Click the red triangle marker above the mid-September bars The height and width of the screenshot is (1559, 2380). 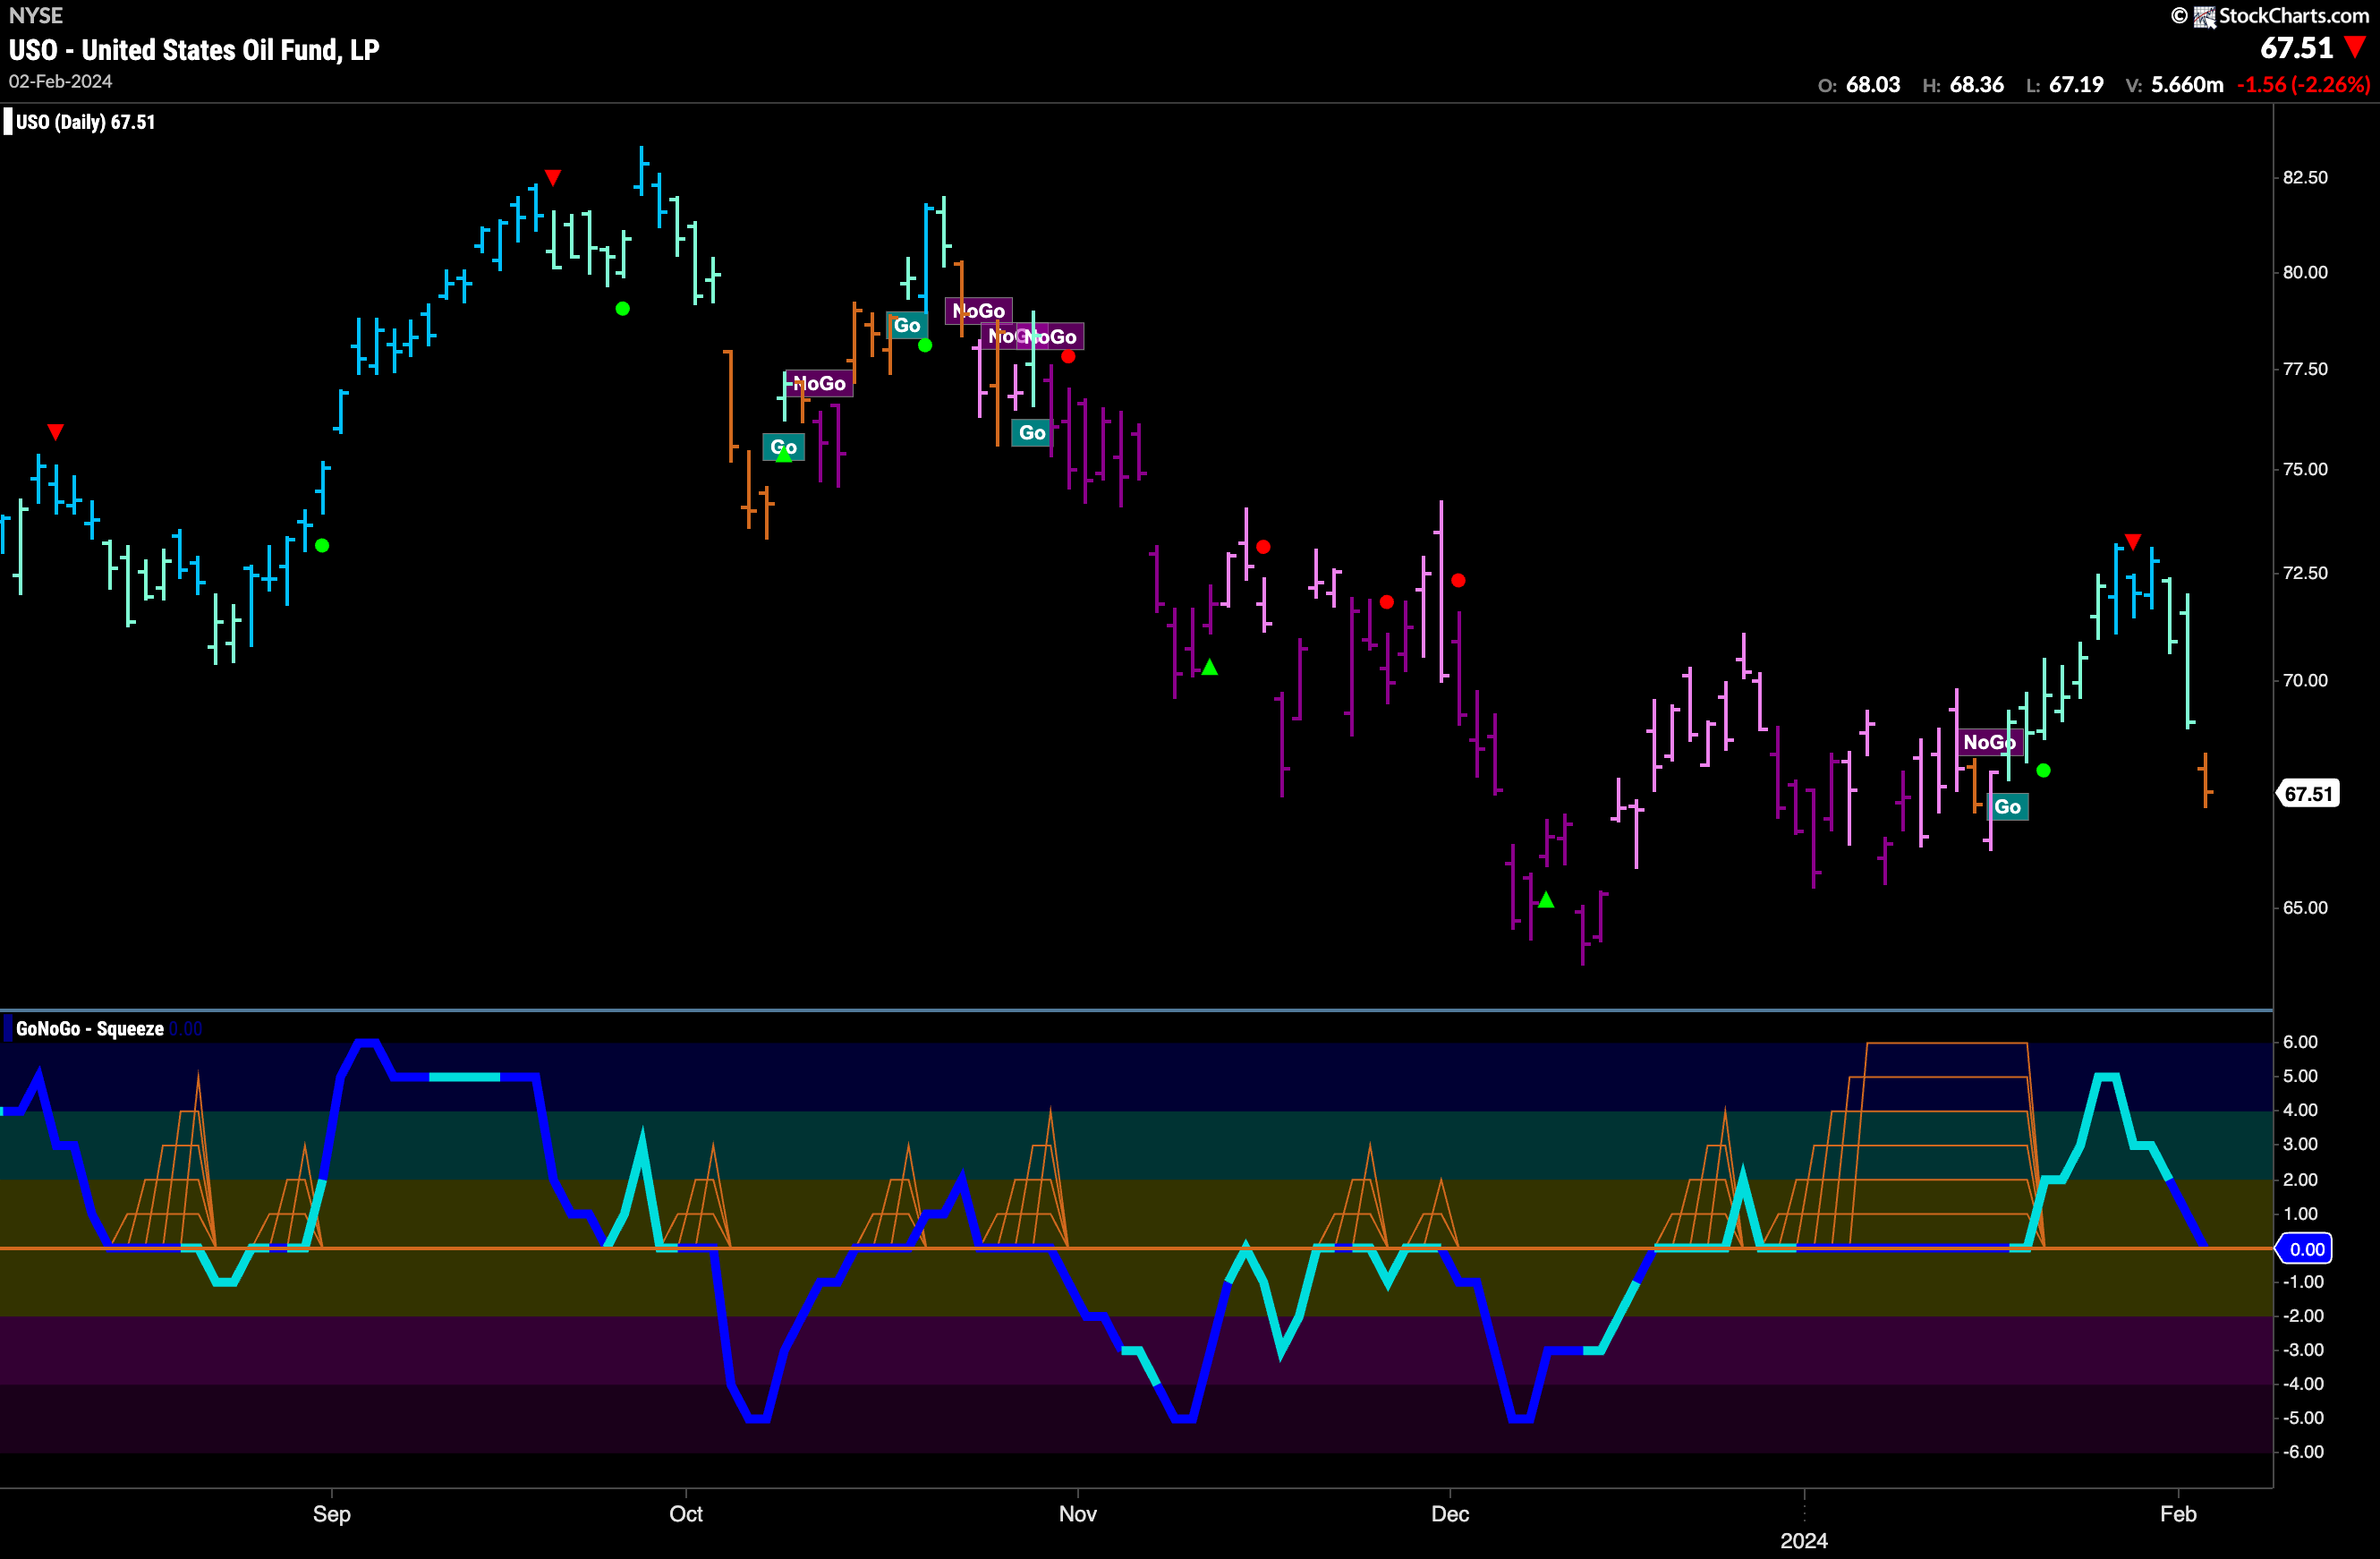coord(553,178)
